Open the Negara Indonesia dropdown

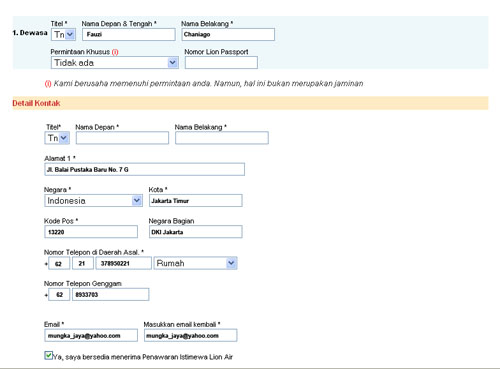[93, 201]
